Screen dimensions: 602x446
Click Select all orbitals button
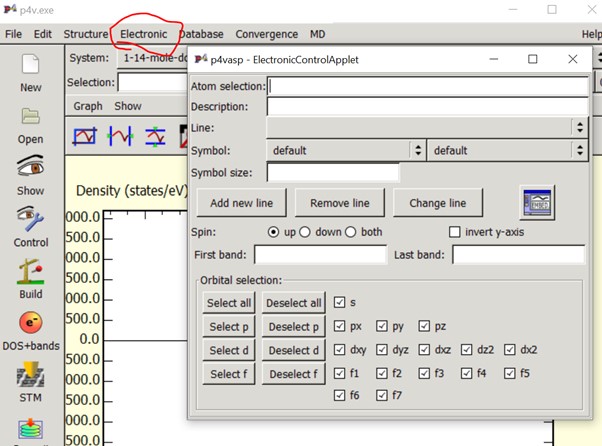(229, 303)
